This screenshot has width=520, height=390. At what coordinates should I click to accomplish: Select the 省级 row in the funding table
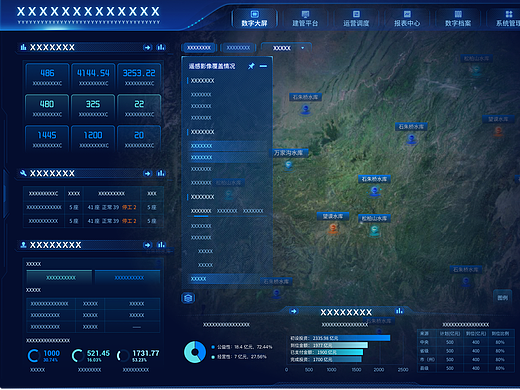[466, 351]
